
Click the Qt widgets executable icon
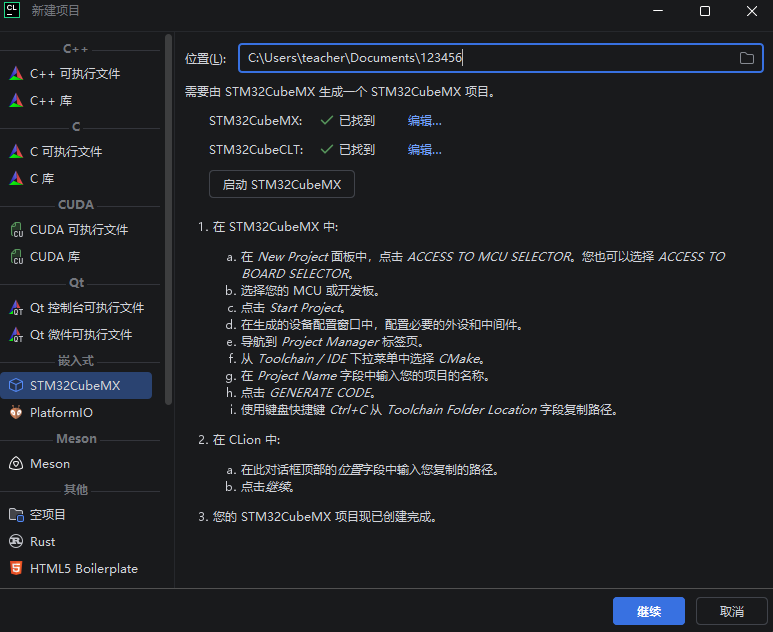[16, 335]
